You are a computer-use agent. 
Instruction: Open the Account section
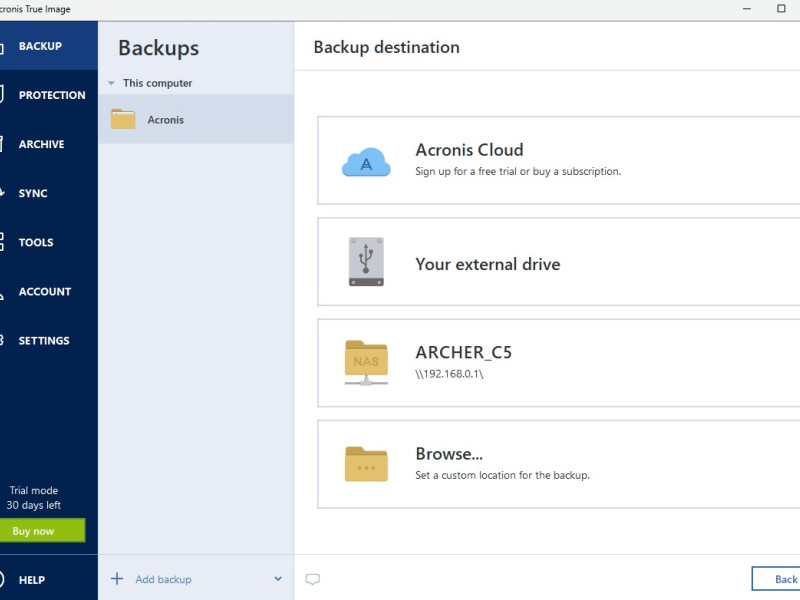(x=48, y=291)
